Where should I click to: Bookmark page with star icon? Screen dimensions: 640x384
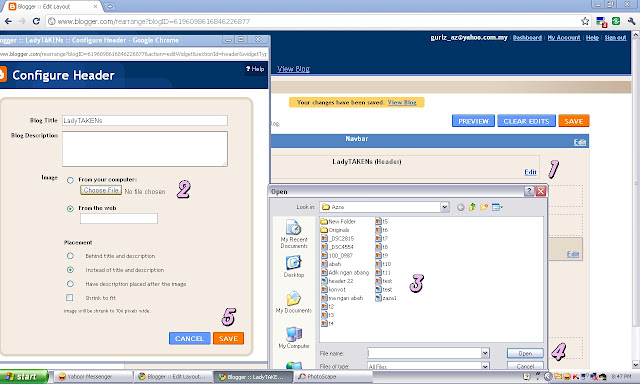tap(585, 21)
